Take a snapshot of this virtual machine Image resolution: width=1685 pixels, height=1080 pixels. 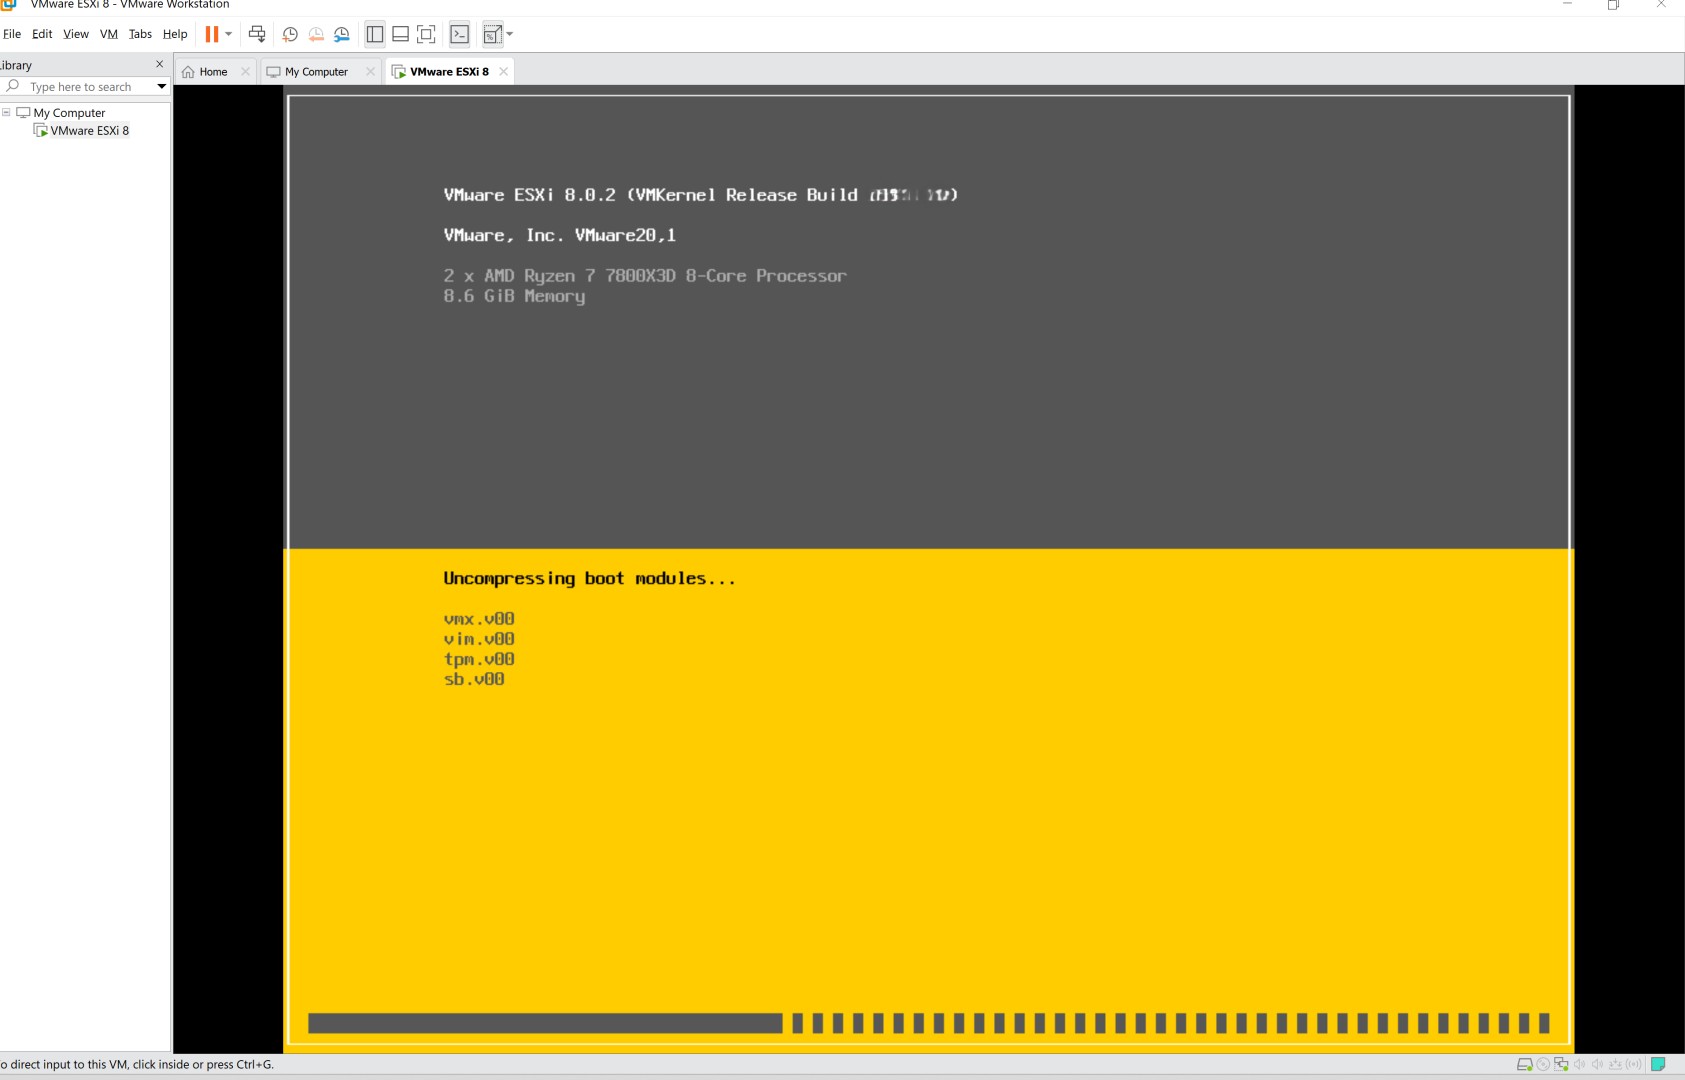290,34
